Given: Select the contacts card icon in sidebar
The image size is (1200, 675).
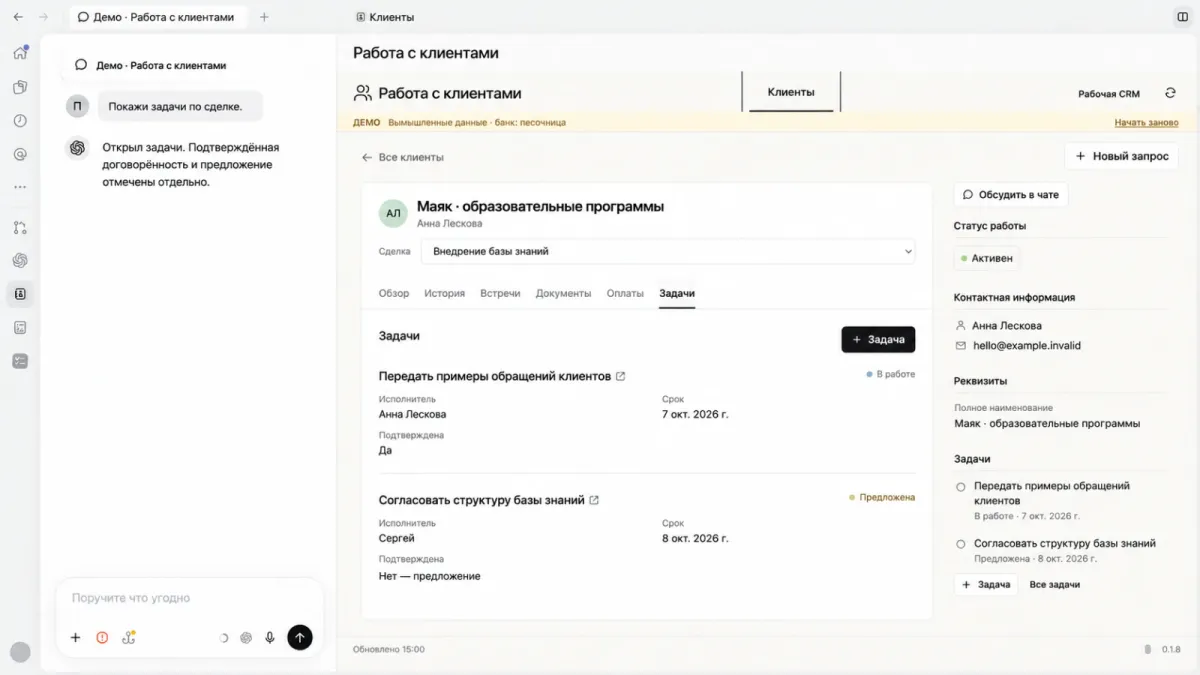Looking at the screenshot, I should point(20,294).
